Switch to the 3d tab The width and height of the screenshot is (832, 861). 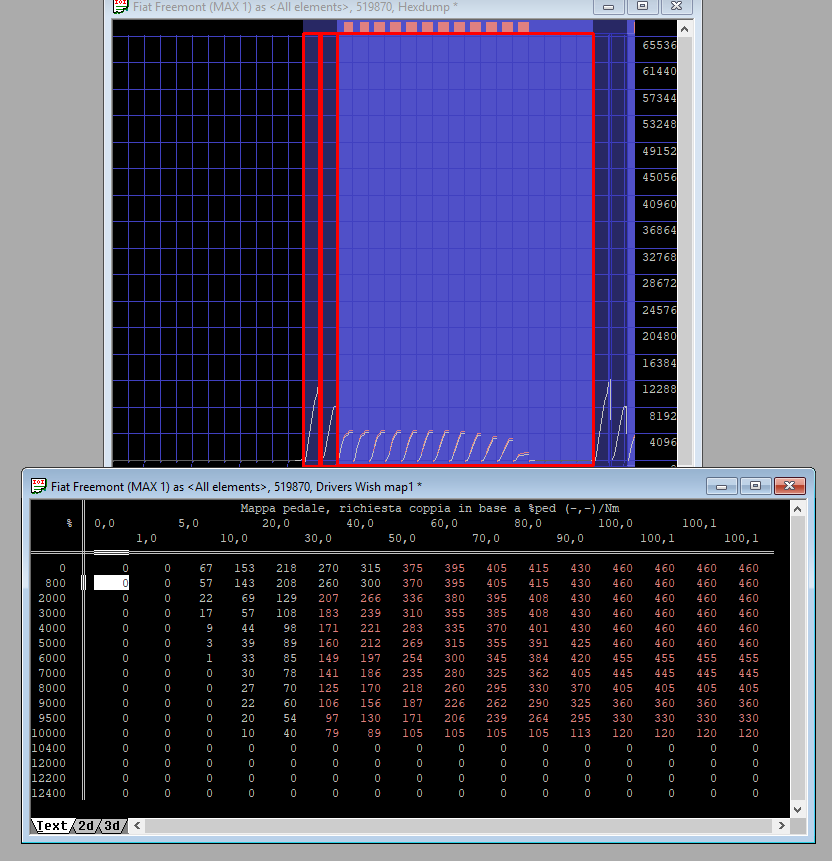(x=112, y=826)
